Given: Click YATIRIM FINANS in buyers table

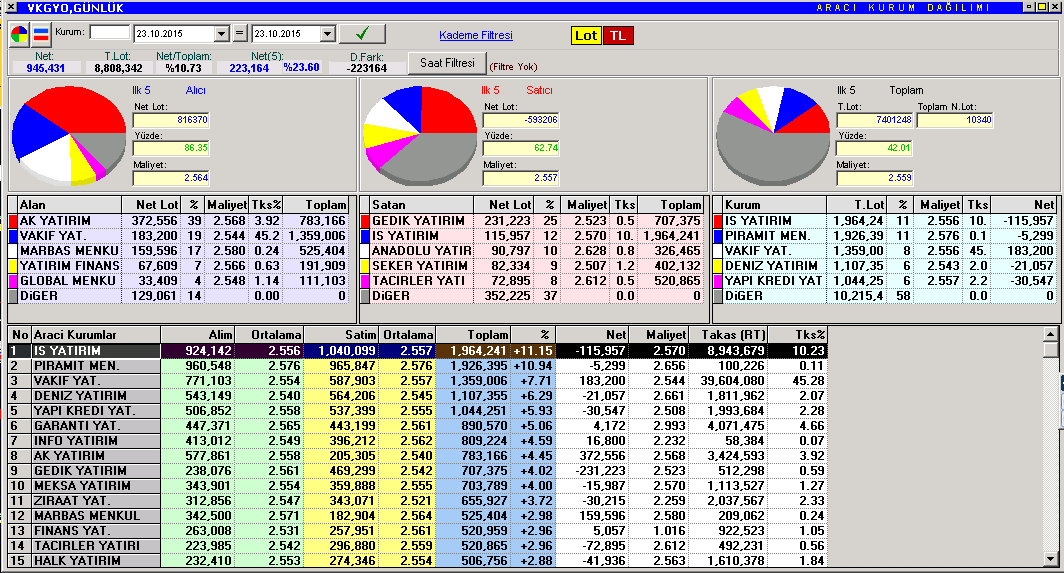Looking at the screenshot, I should (69, 266).
